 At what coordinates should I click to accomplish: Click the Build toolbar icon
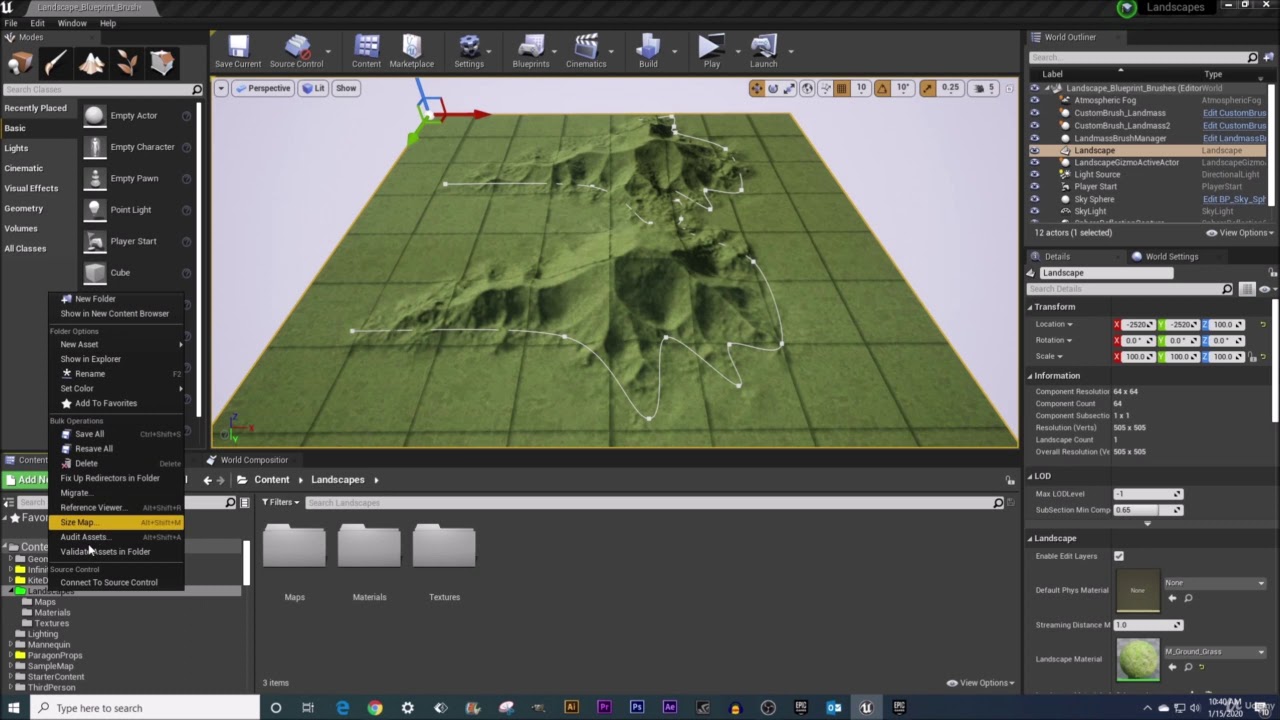pos(648,46)
